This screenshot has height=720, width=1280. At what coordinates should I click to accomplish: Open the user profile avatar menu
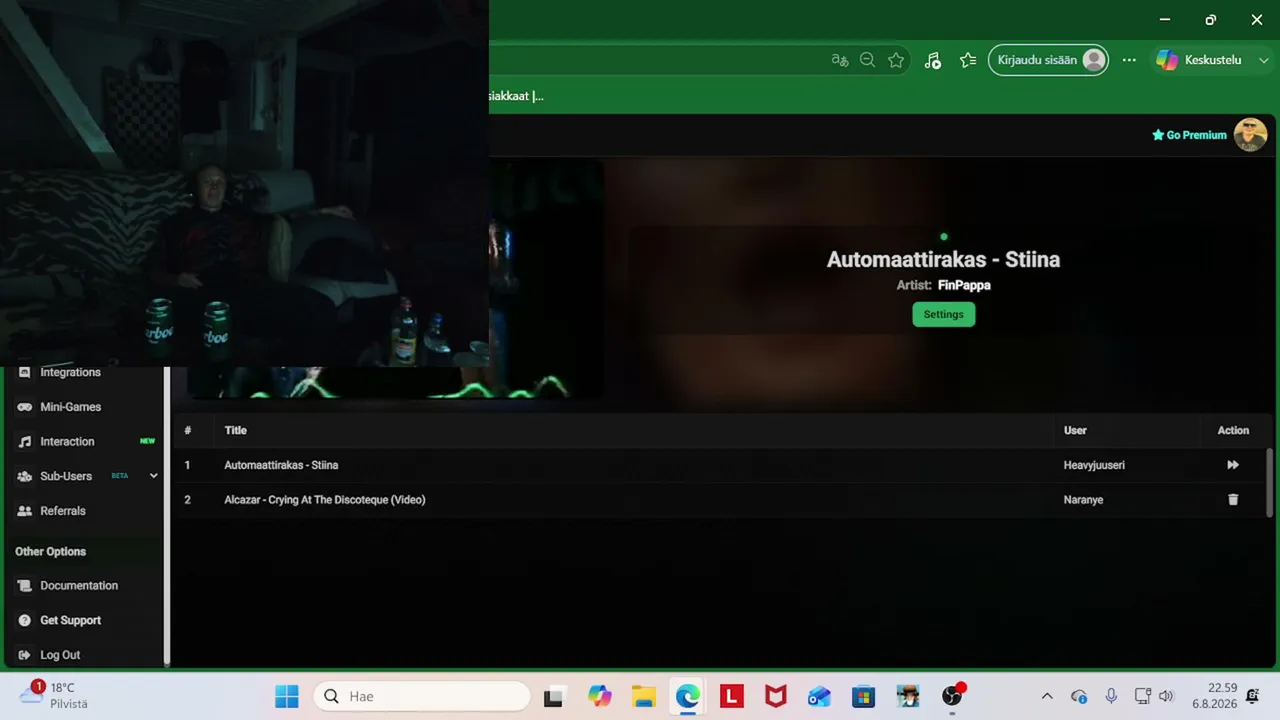1250,135
